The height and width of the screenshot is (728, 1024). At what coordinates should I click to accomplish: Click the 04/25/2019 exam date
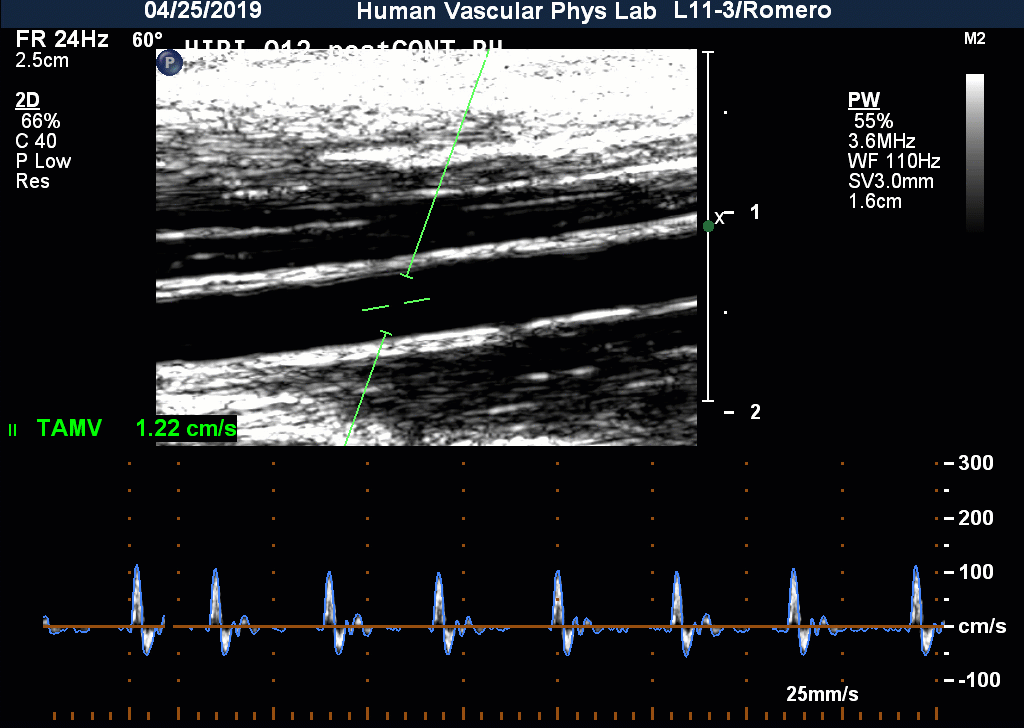[203, 12]
